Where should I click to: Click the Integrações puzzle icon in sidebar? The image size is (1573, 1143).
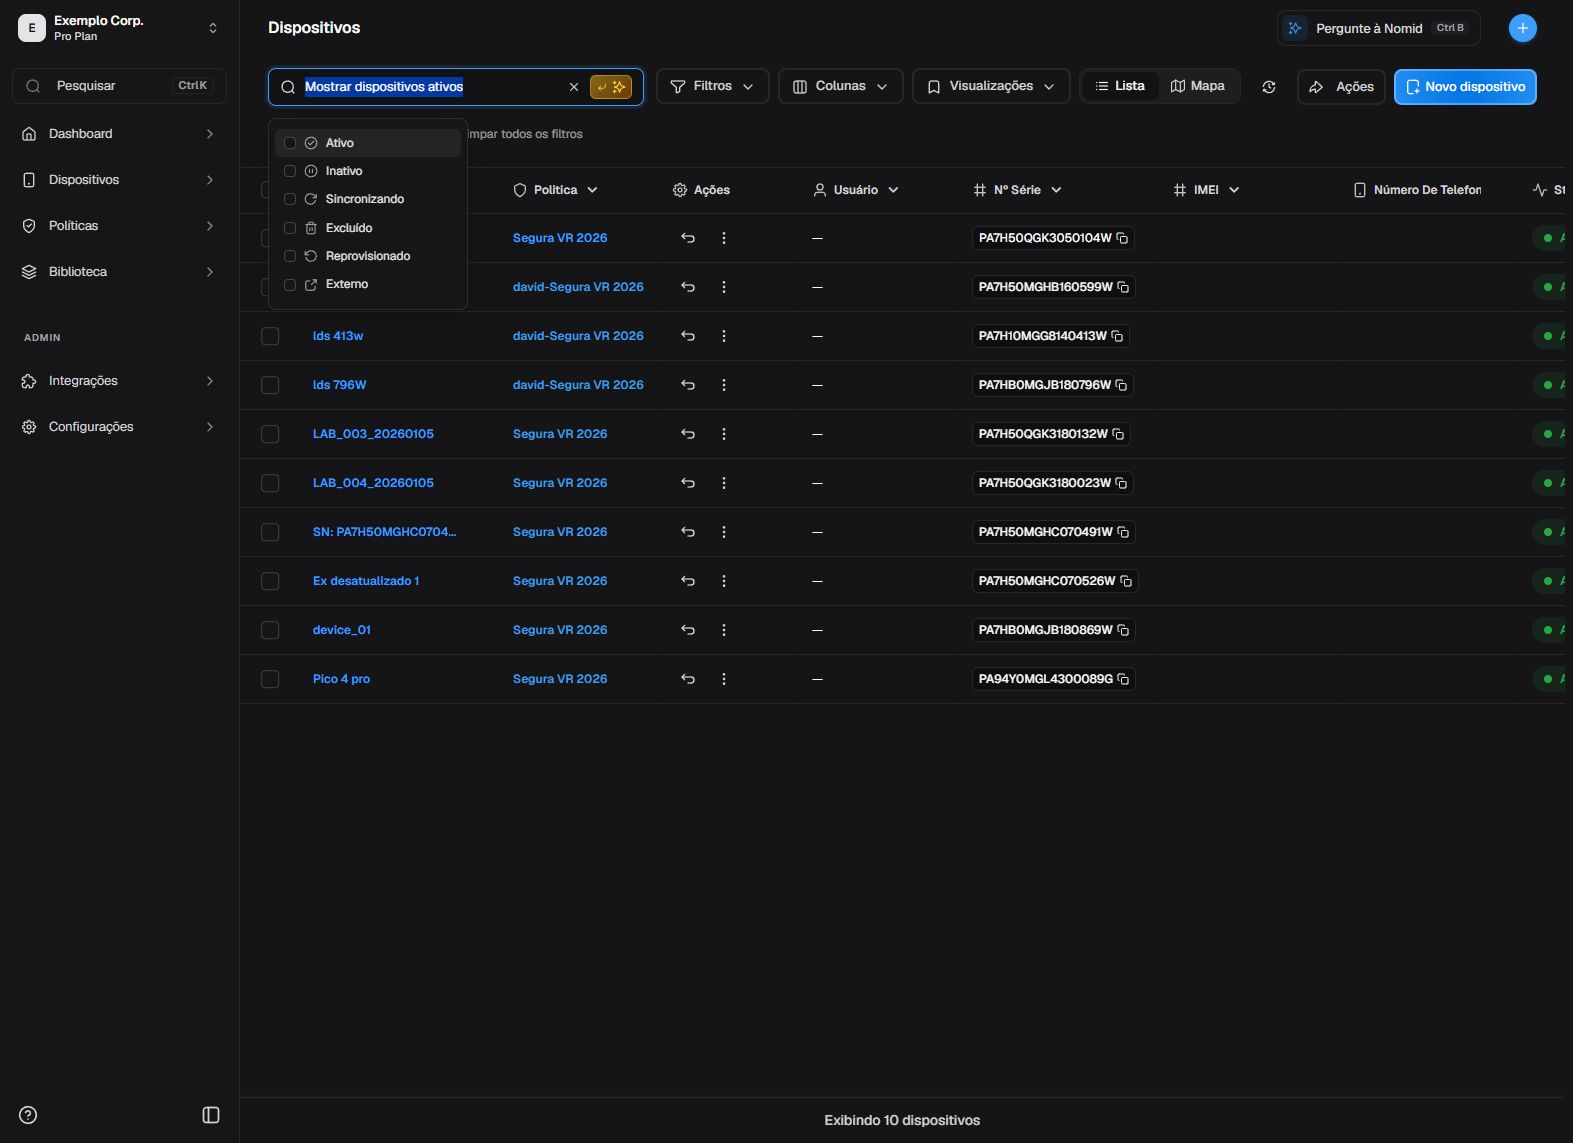(x=29, y=381)
